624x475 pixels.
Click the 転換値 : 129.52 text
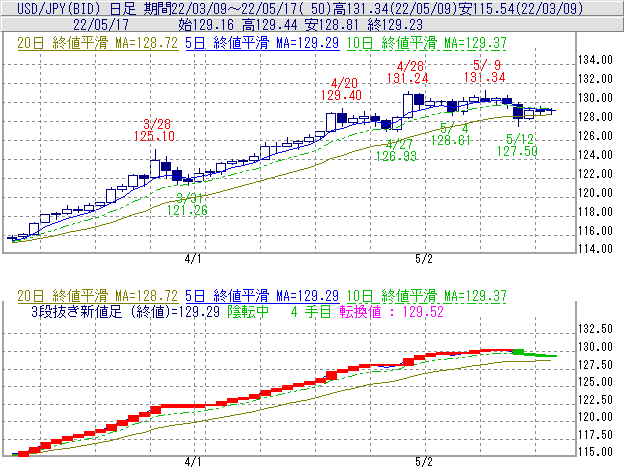(392, 311)
